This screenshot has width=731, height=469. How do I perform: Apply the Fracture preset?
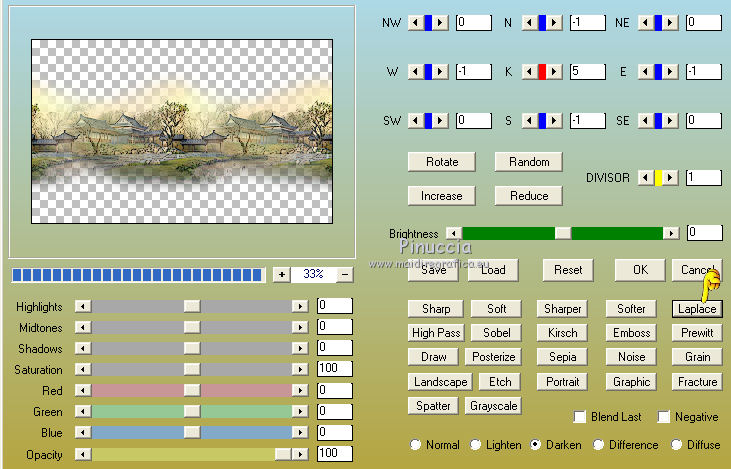(697, 382)
